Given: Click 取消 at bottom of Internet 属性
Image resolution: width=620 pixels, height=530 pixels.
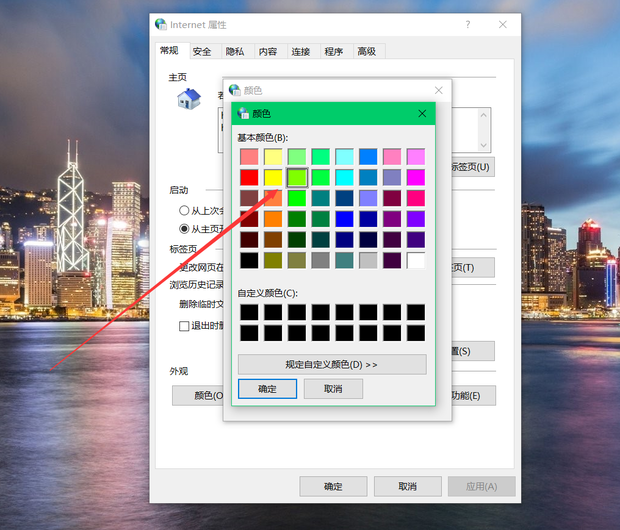Looking at the screenshot, I should pos(408,486).
